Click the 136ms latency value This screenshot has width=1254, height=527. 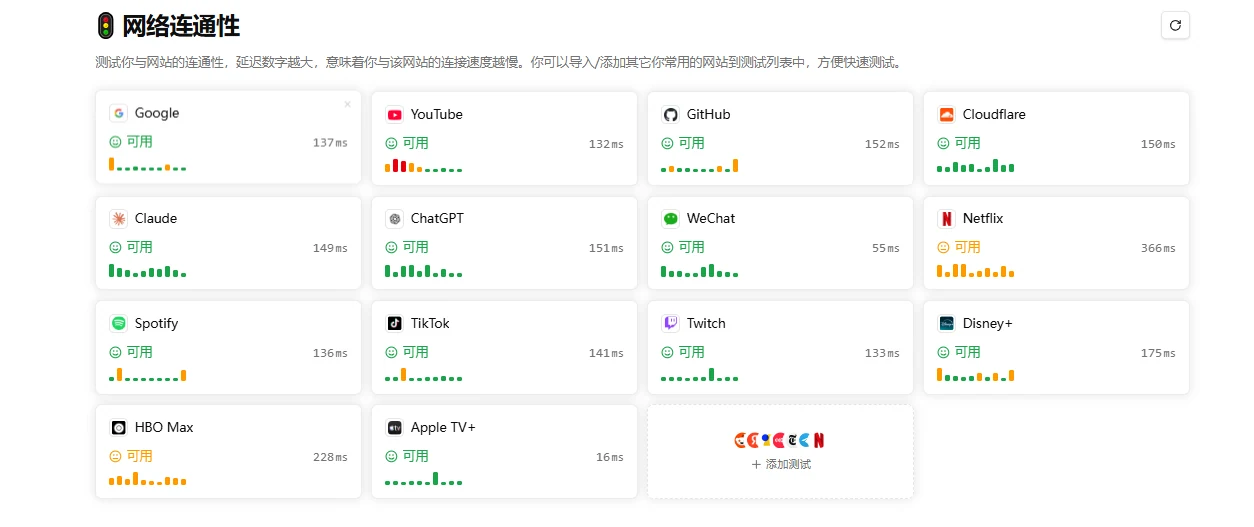pyautogui.click(x=330, y=353)
